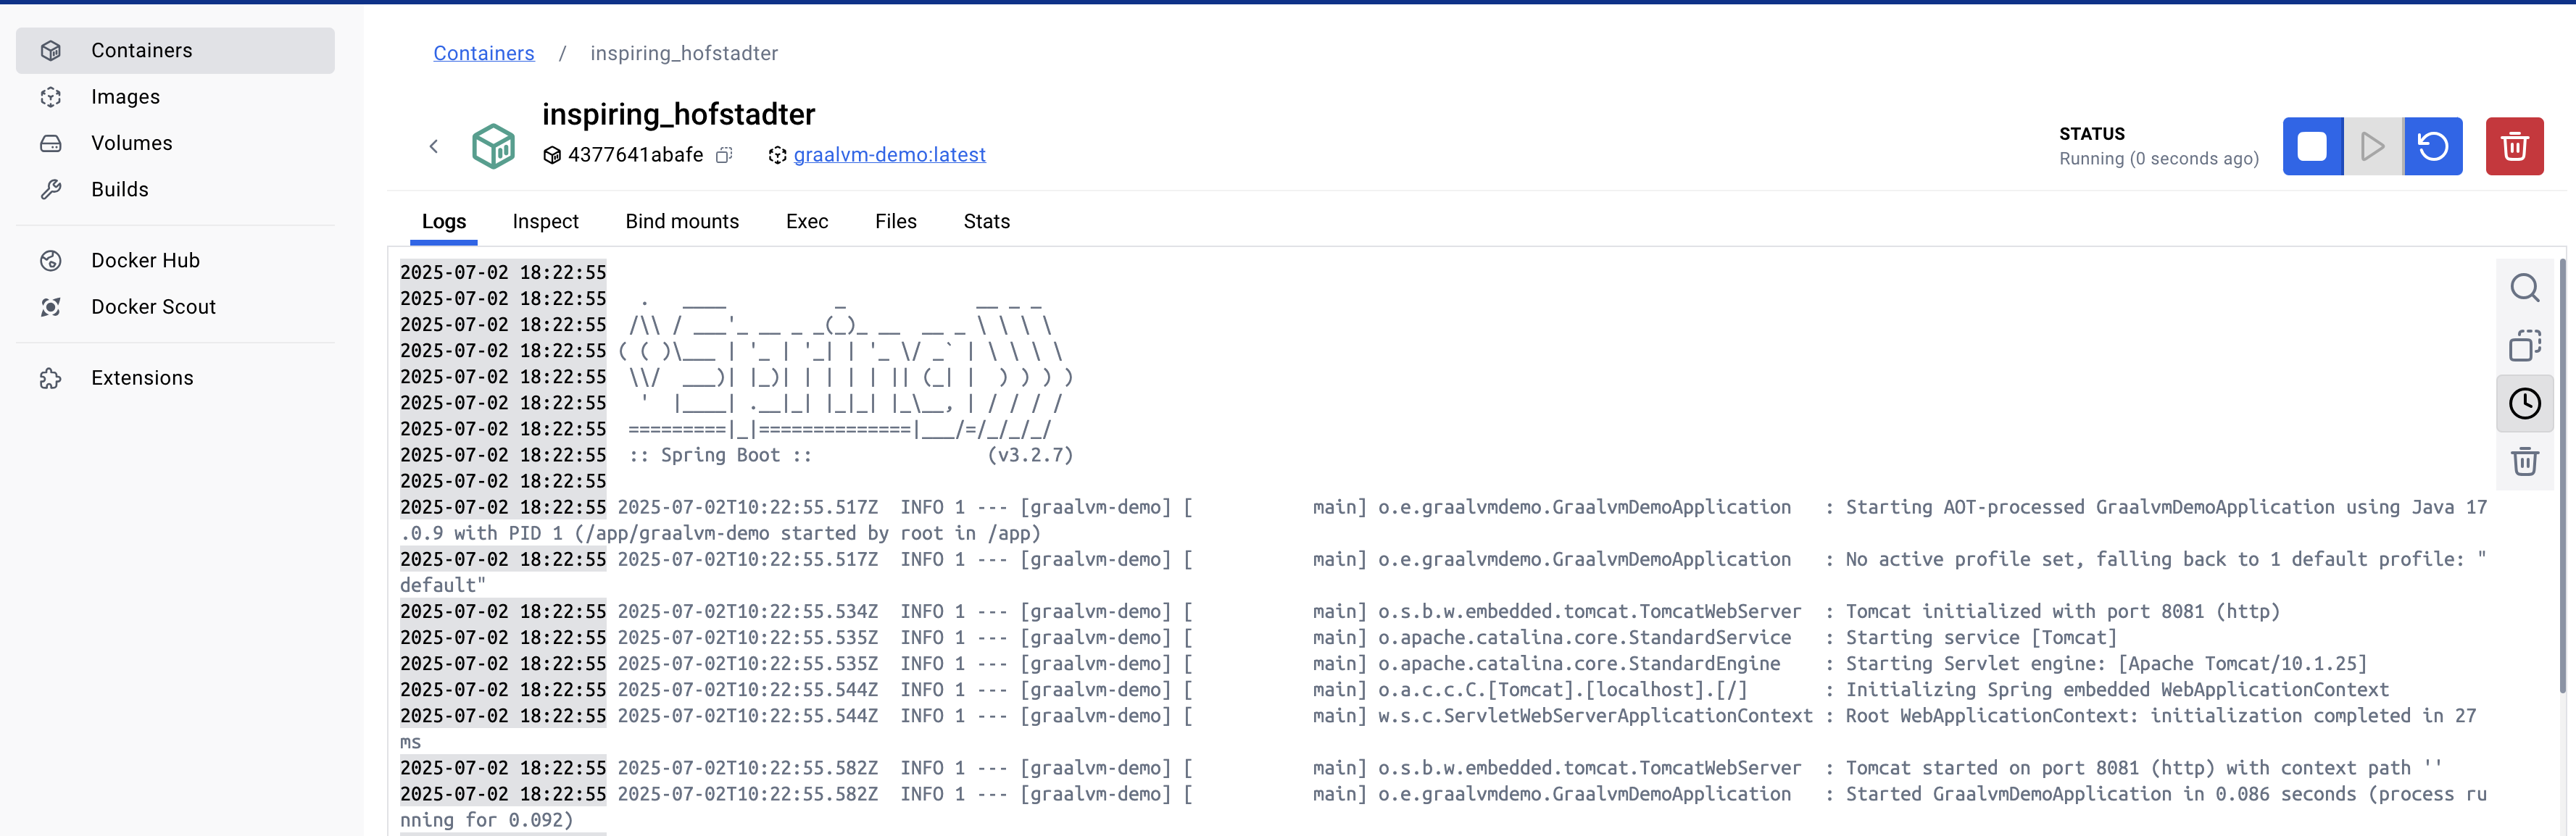Click the Volumes drive icon in sidebar

(x=51, y=143)
